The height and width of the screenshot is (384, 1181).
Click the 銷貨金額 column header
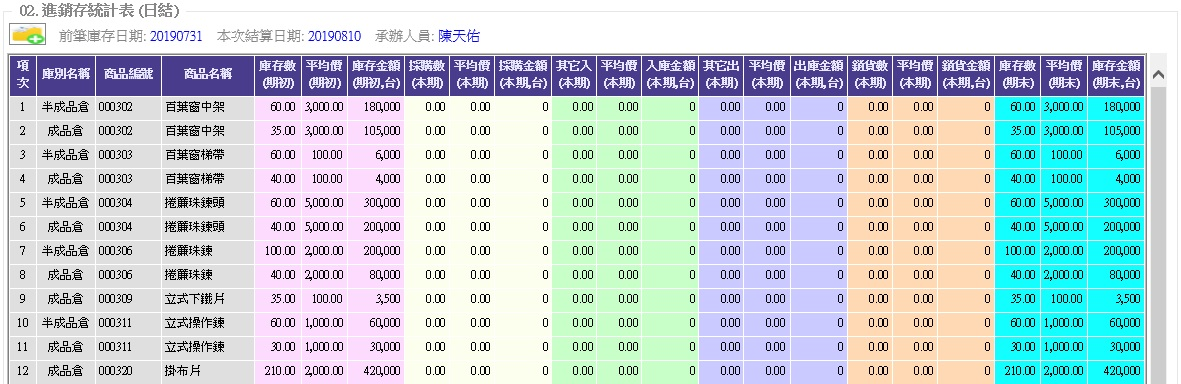pos(966,75)
